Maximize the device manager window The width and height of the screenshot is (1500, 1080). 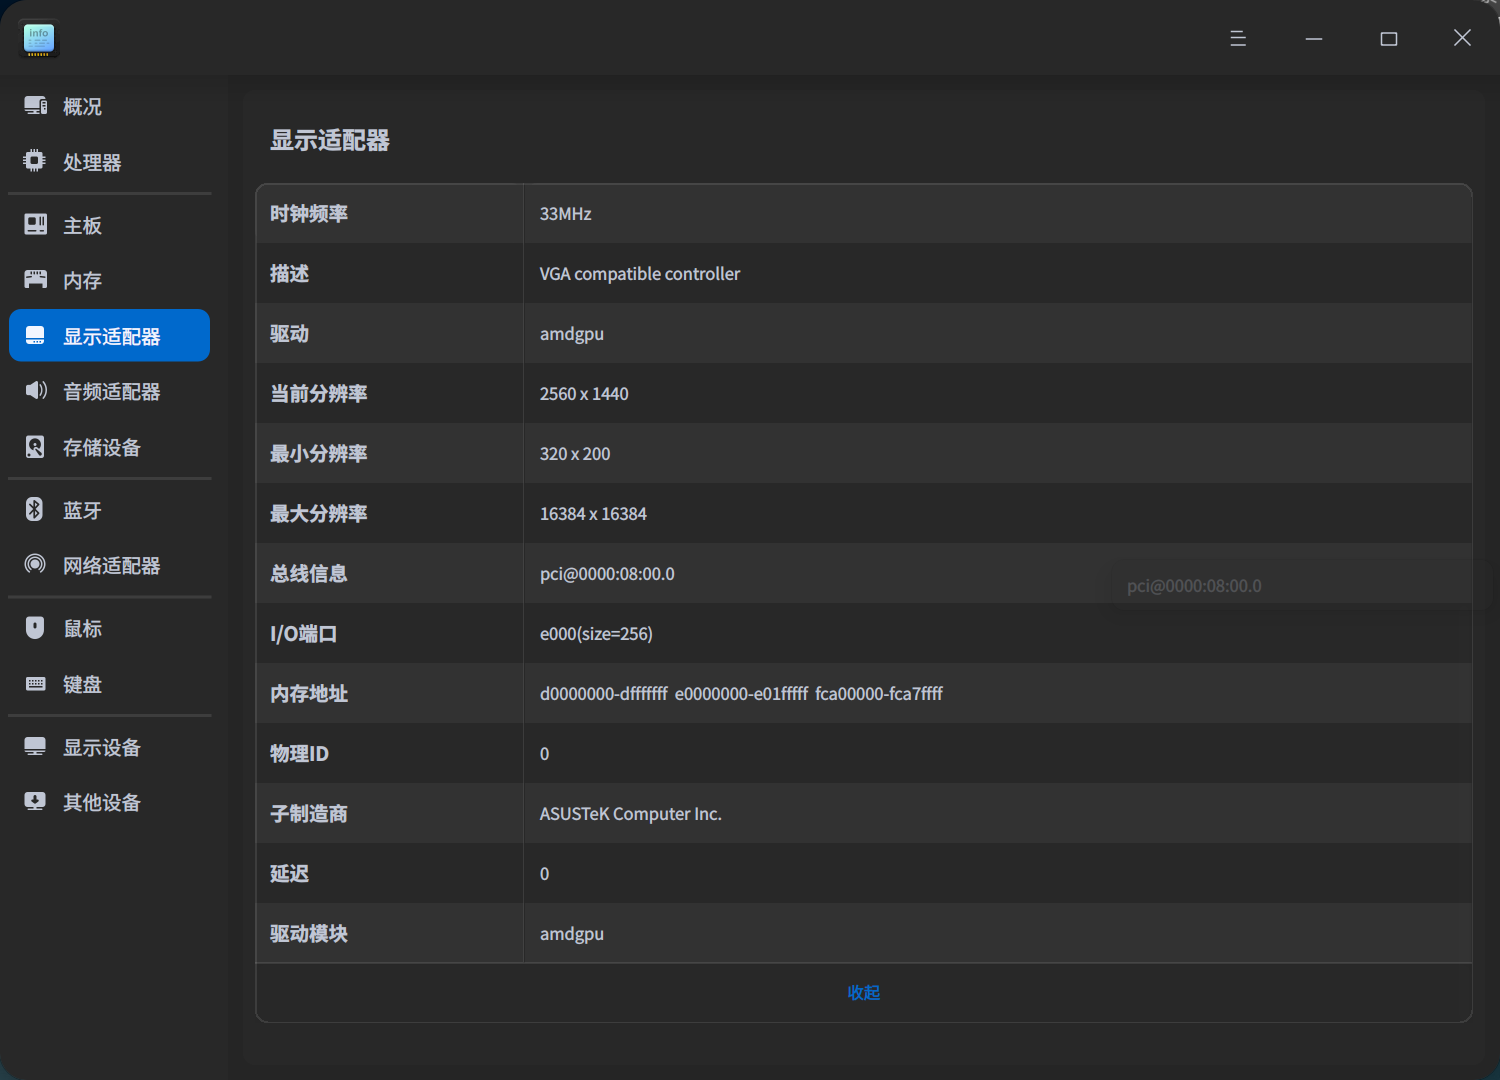(1389, 38)
